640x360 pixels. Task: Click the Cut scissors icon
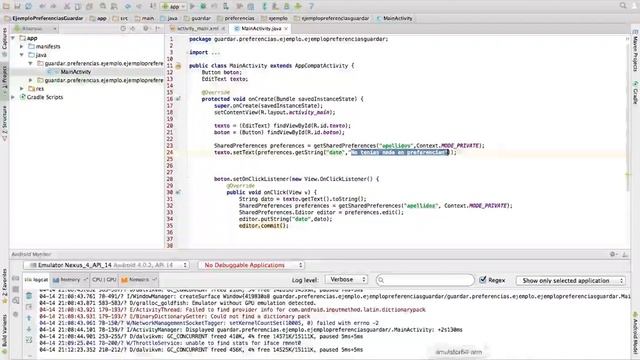(x=67, y=6)
